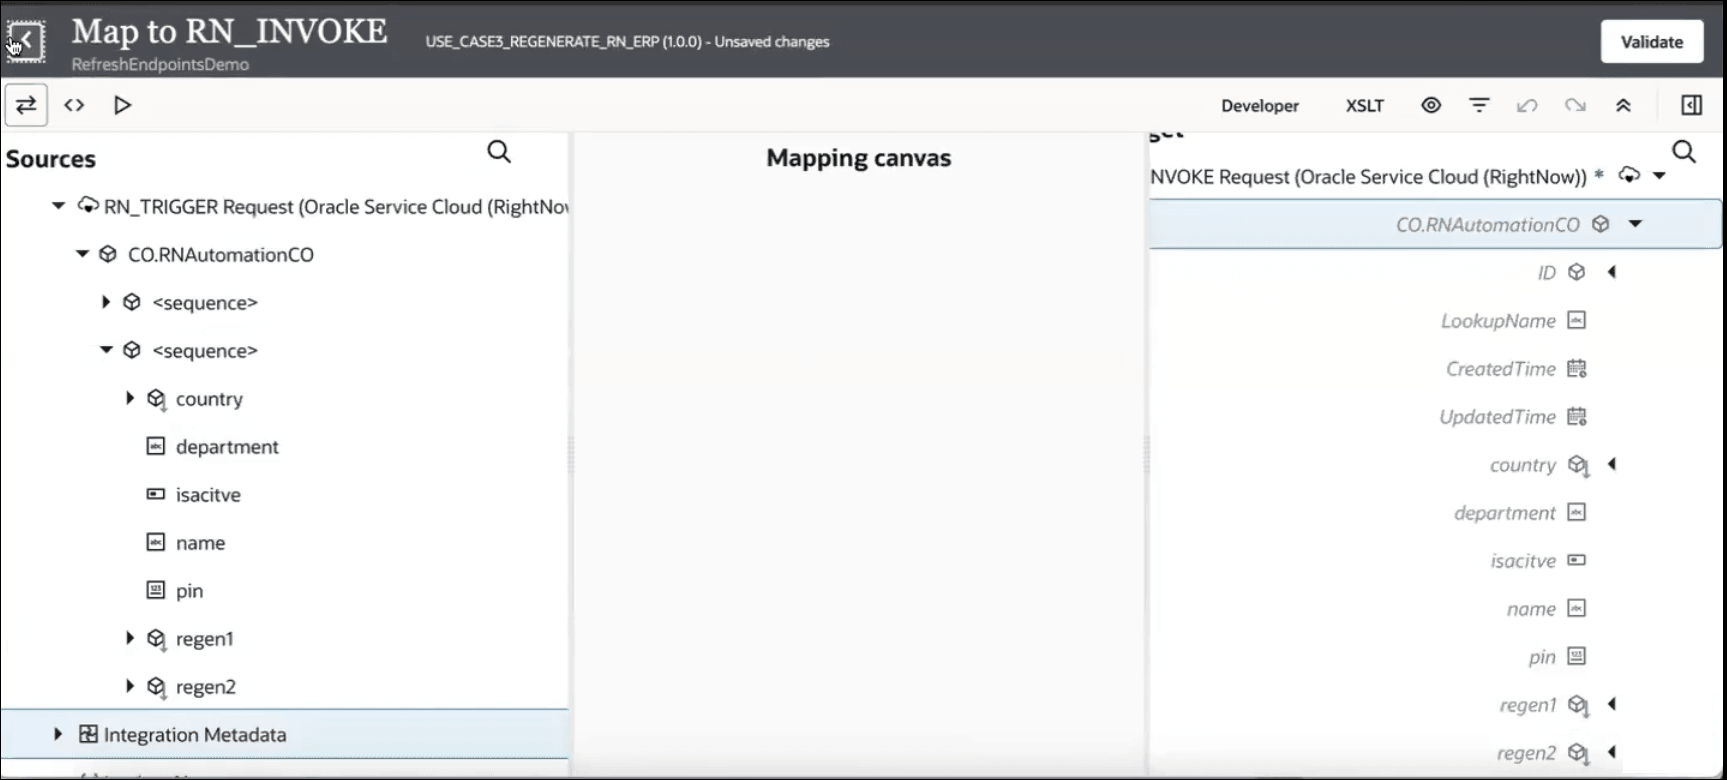Select target department element

tap(1505, 513)
